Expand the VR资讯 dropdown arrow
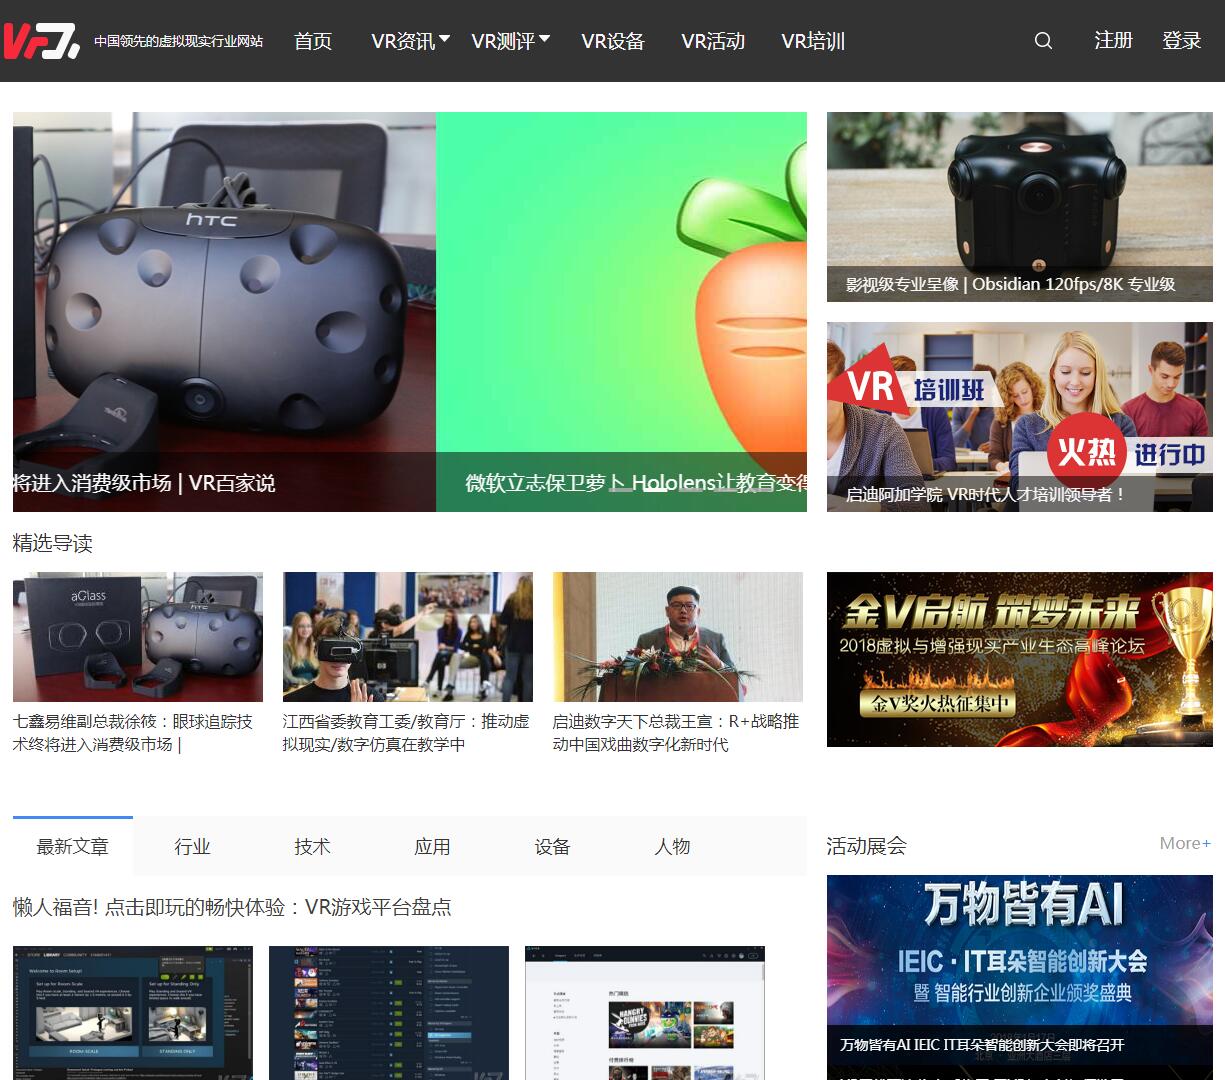 tap(445, 39)
